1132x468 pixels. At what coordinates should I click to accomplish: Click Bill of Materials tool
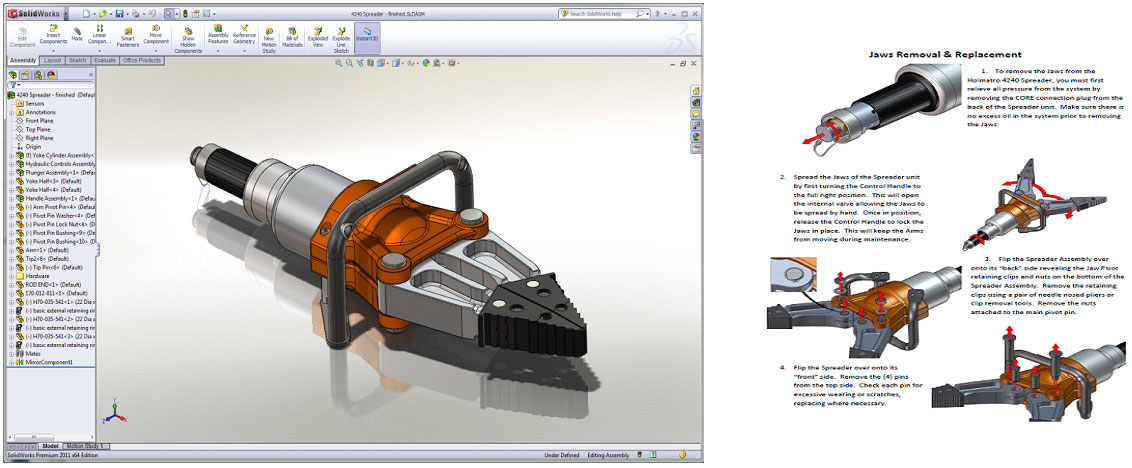coord(292,38)
